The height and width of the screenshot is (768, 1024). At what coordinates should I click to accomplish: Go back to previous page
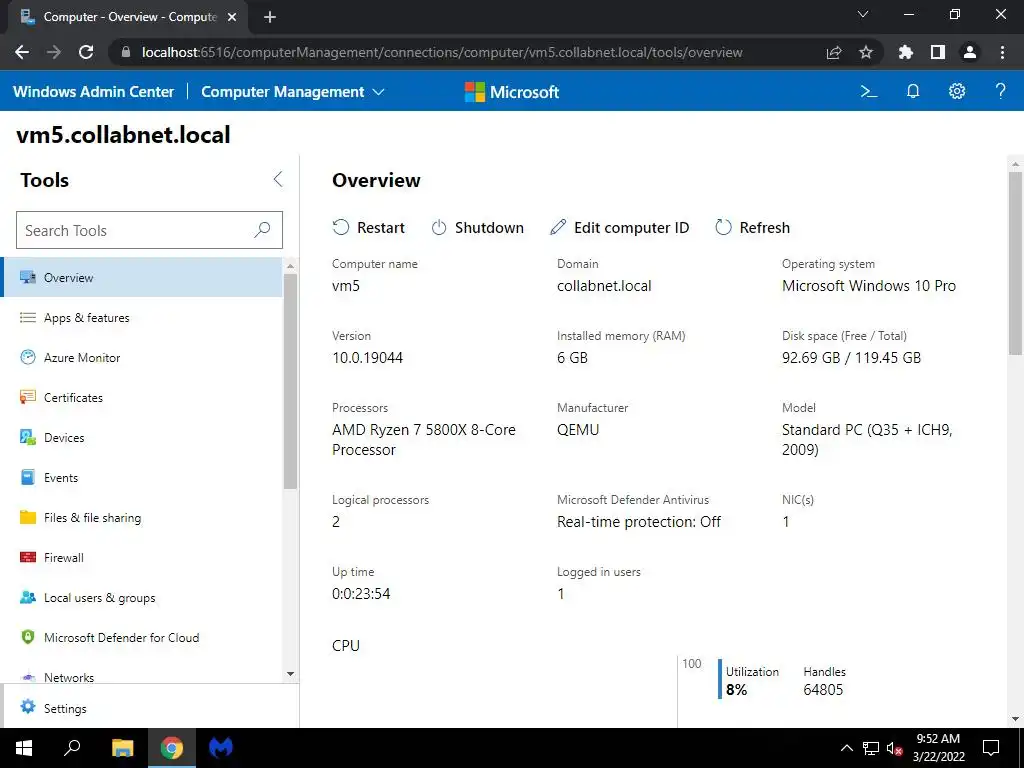(22, 52)
